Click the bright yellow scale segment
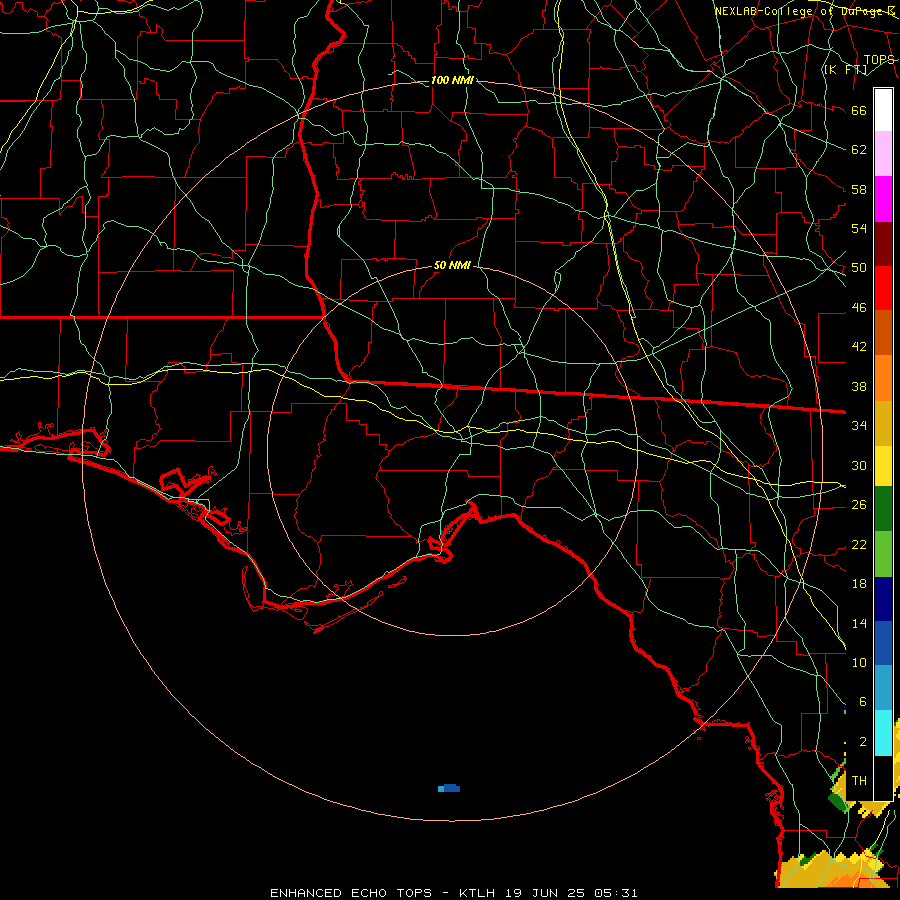 tap(883, 465)
